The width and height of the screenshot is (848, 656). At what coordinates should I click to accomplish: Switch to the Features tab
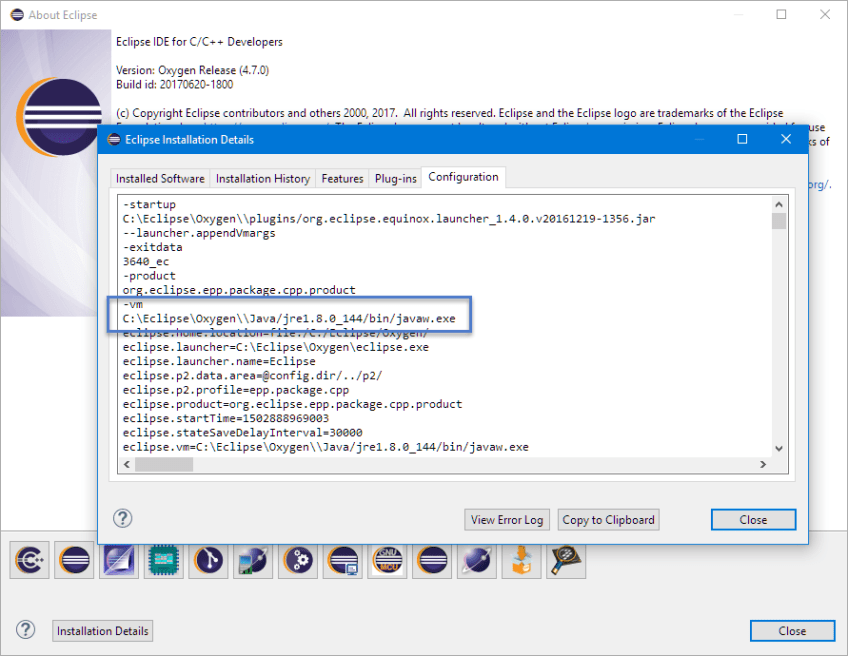pyautogui.click(x=342, y=178)
